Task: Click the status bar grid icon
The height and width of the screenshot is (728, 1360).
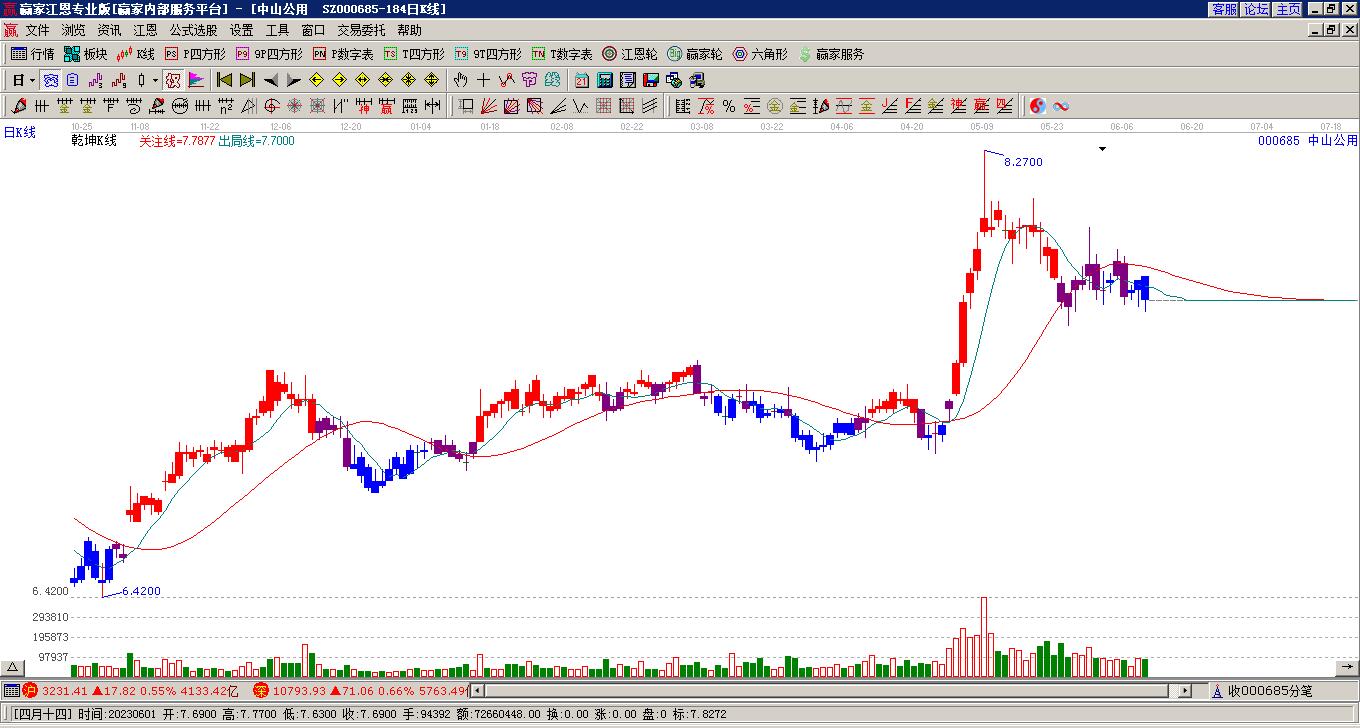Action: [11, 690]
